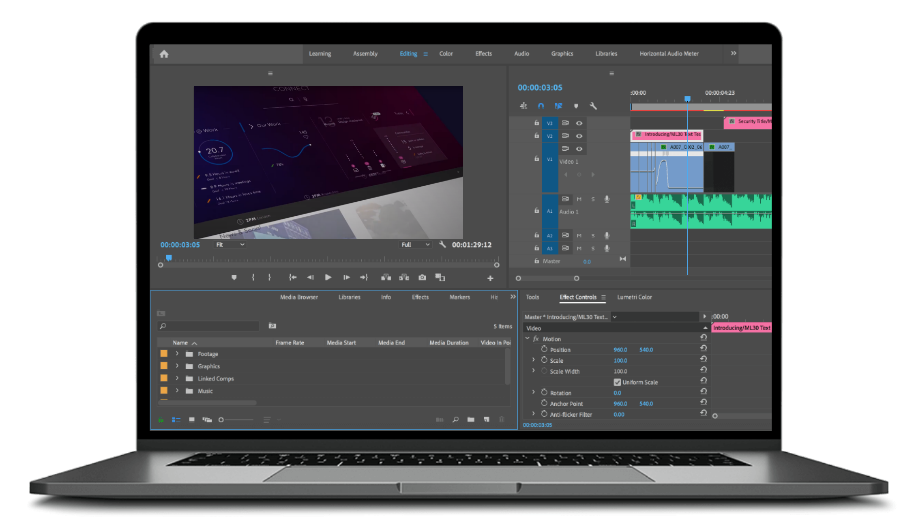
Task: Open Program Monitor settings wrench
Action: tap(441, 244)
